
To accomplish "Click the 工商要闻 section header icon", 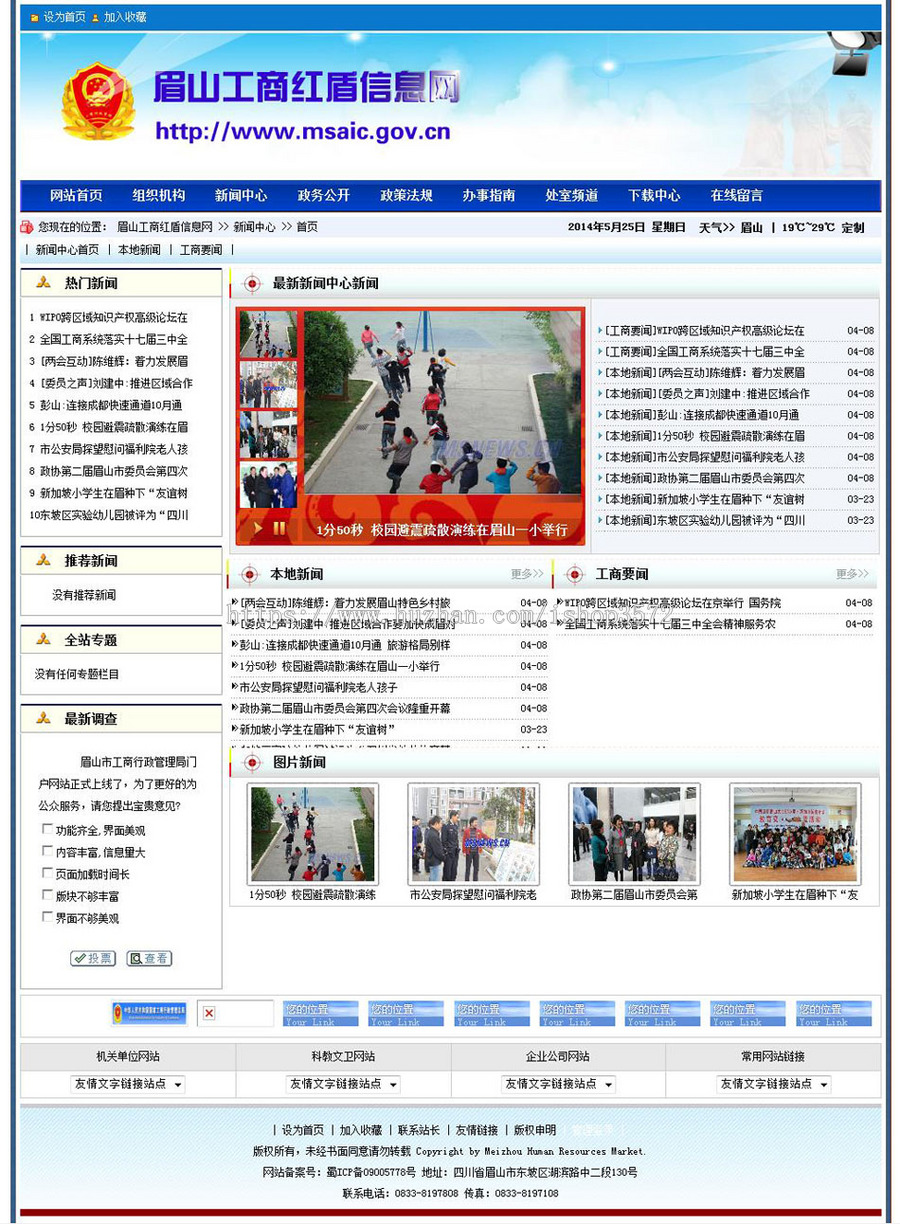I will pos(573,574).
